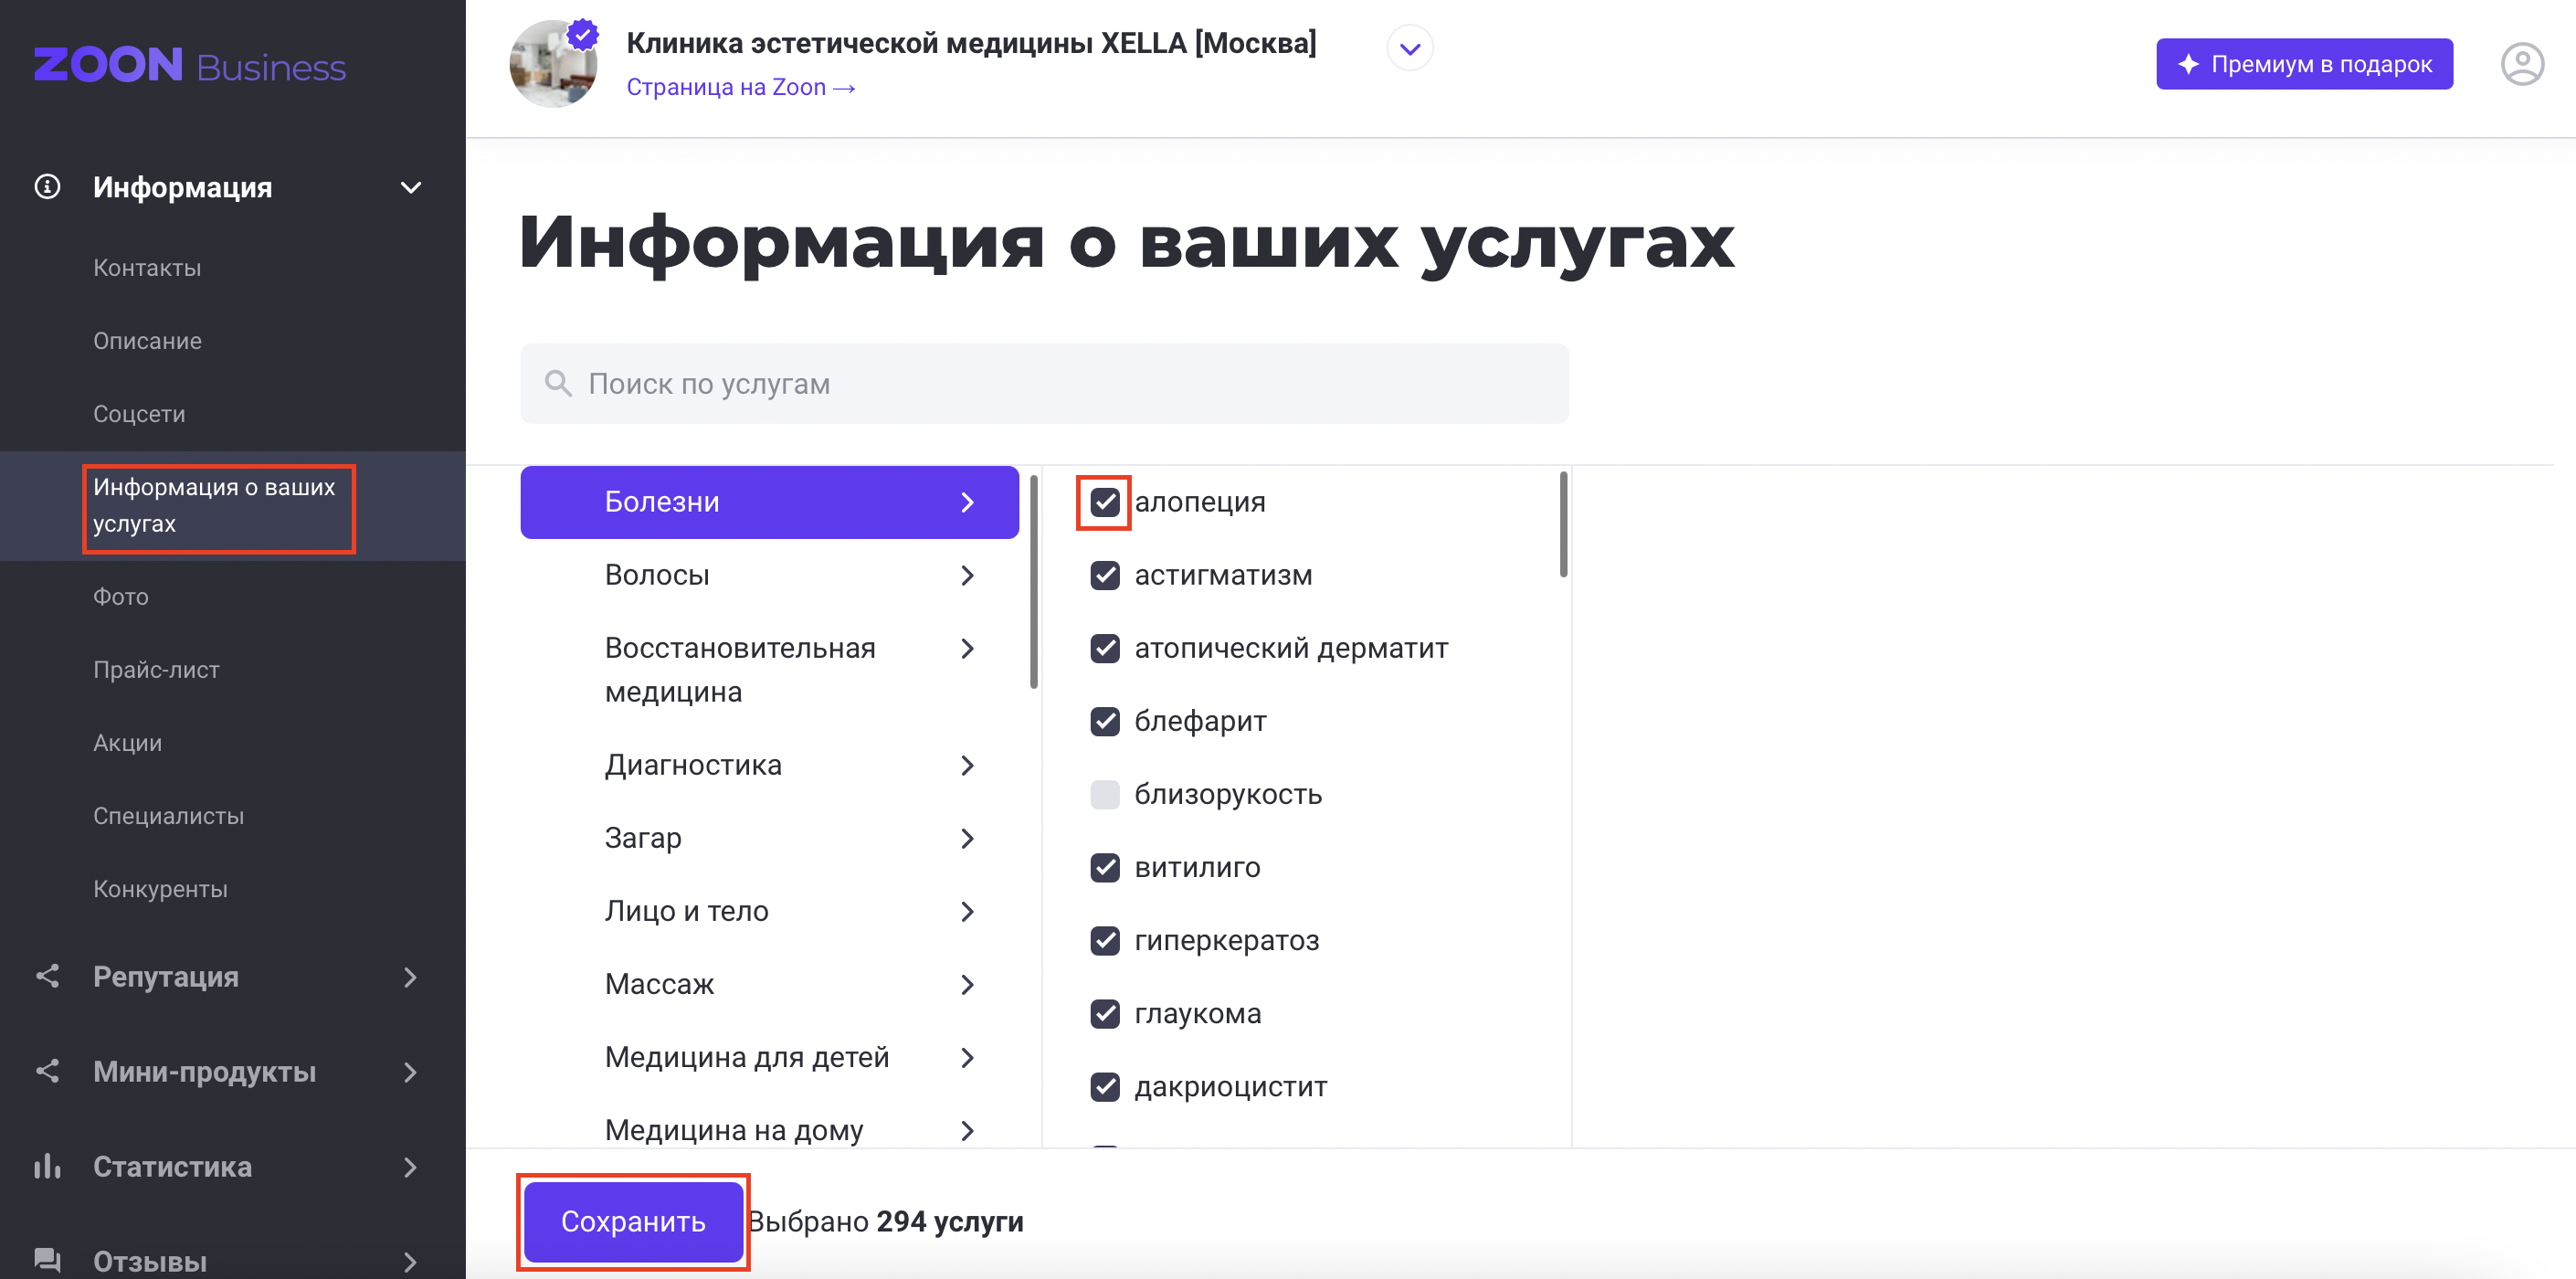Open Акции in the sidebar
Image resolution: width=2576 pixels, height=1279 pixels.
(x=127, y=743)
